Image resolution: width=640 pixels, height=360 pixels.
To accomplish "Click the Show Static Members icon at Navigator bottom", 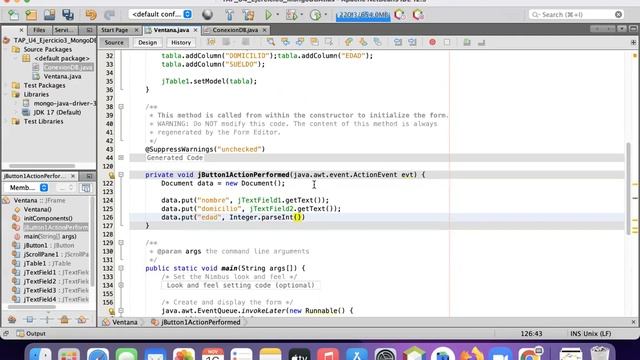I will click(x=47, y=320).
